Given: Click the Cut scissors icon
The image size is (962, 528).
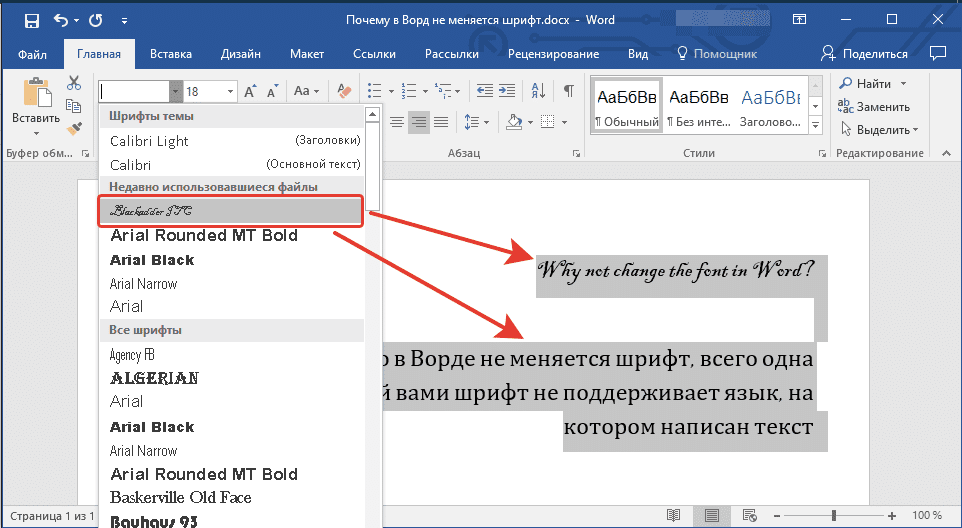Looking at the screenshot, I should click(x=74, y=85).
